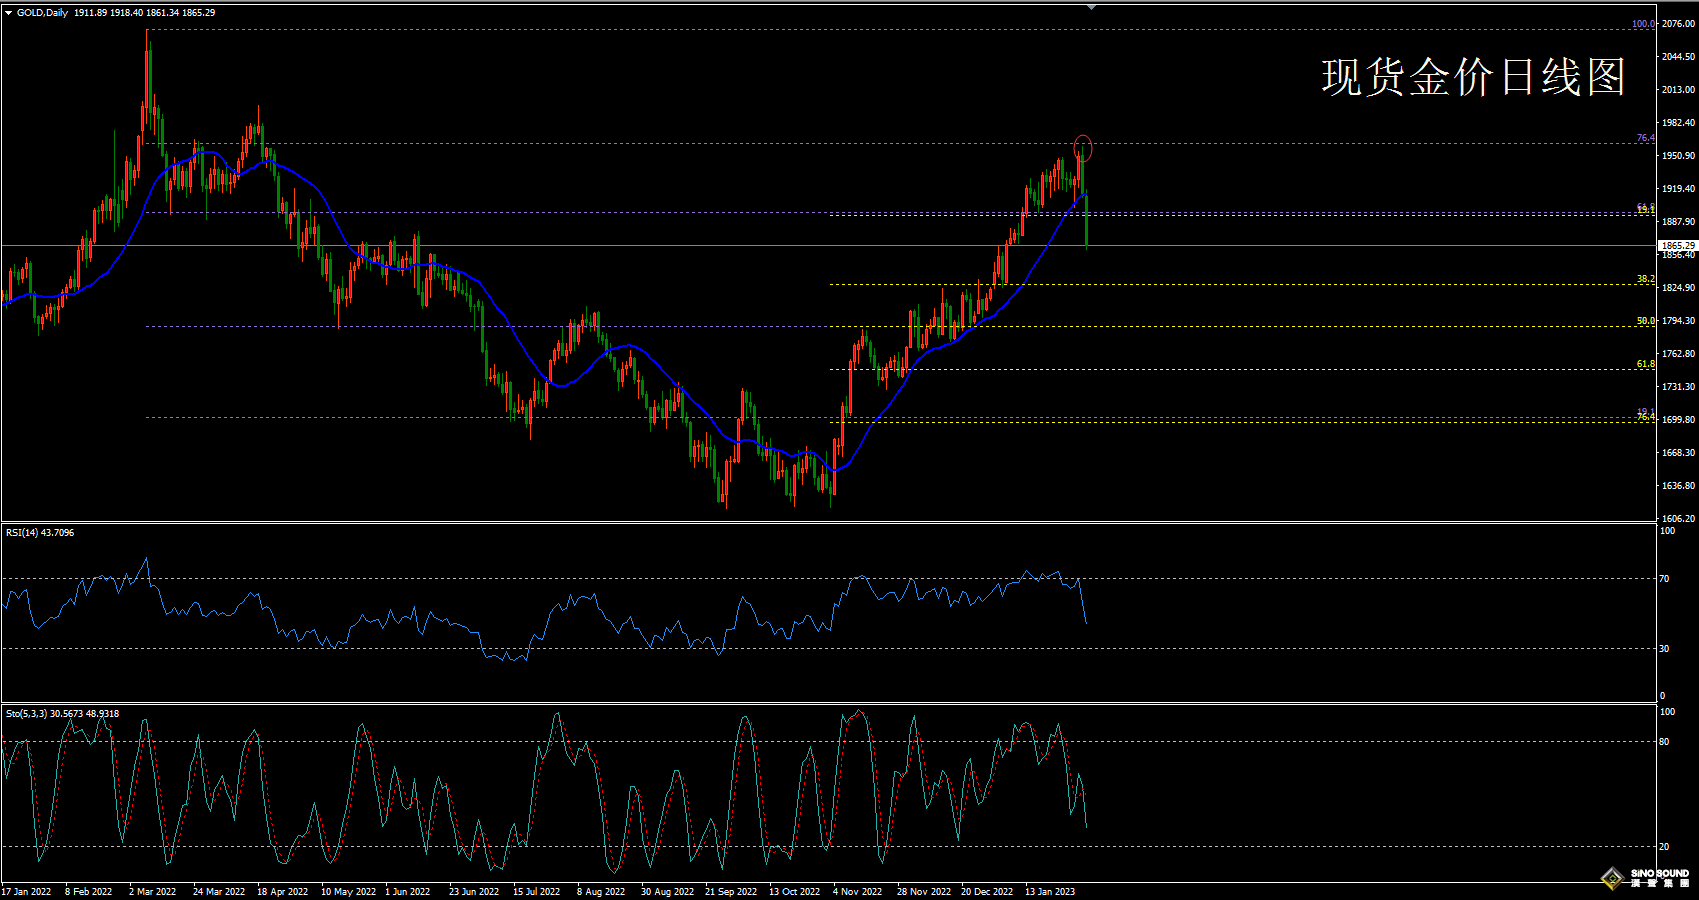Select the purple 100.0 Fibonacci level label

[1642, 24]
